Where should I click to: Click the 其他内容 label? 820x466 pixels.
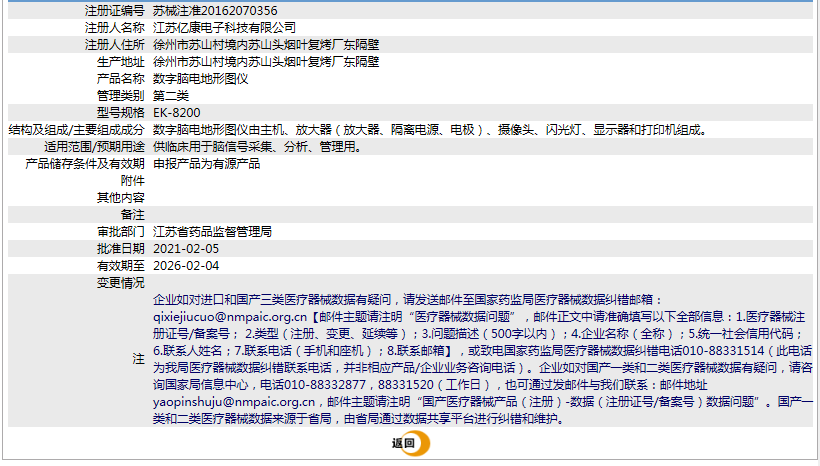click(120, 198)
